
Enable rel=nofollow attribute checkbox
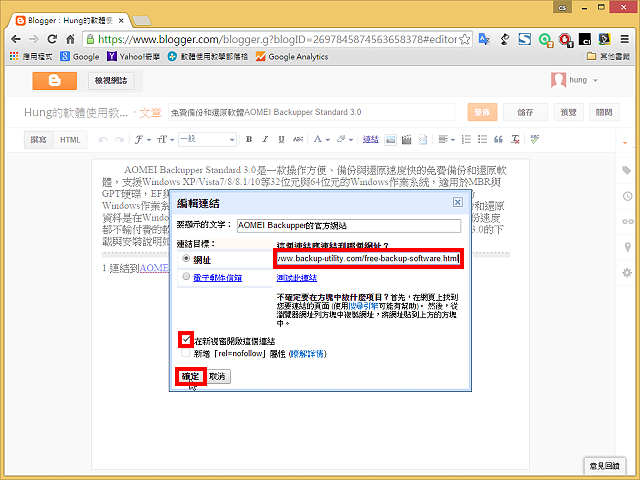click(x=186, y=353)
